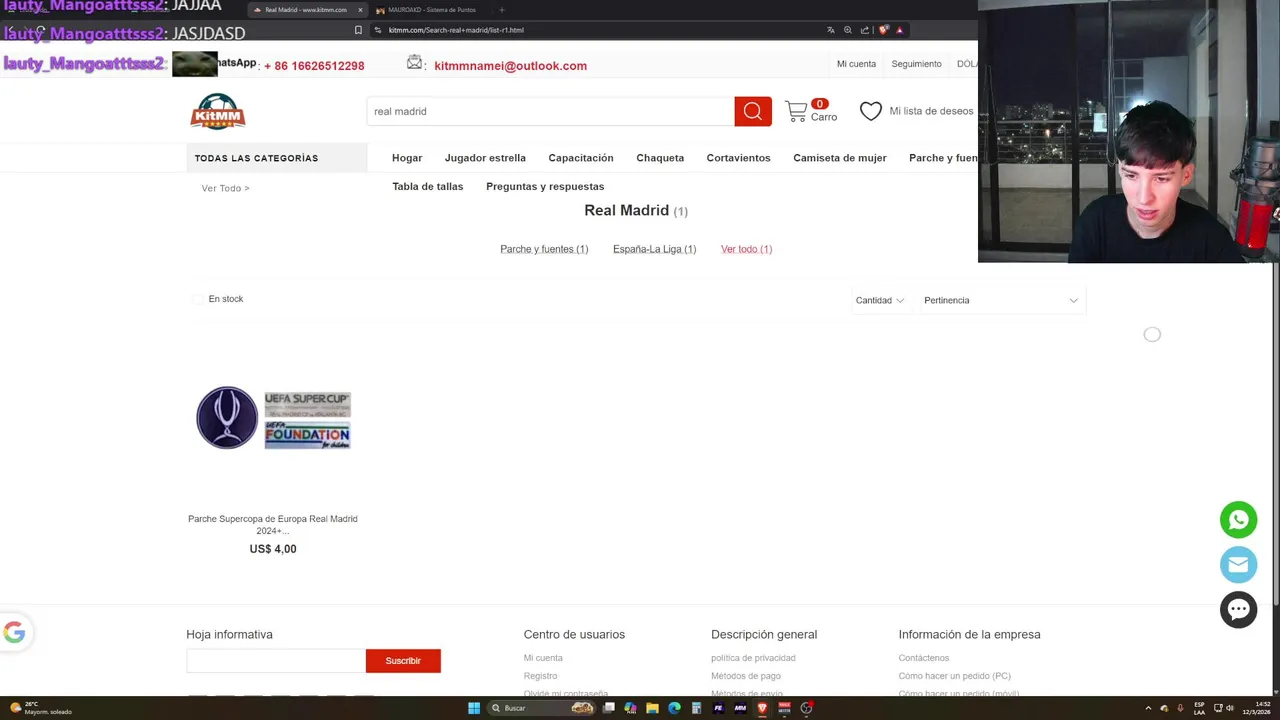Click the bookmark icon in the address bar
The height and width of the screenshot is (720, 1280).
tap(358, 30)
